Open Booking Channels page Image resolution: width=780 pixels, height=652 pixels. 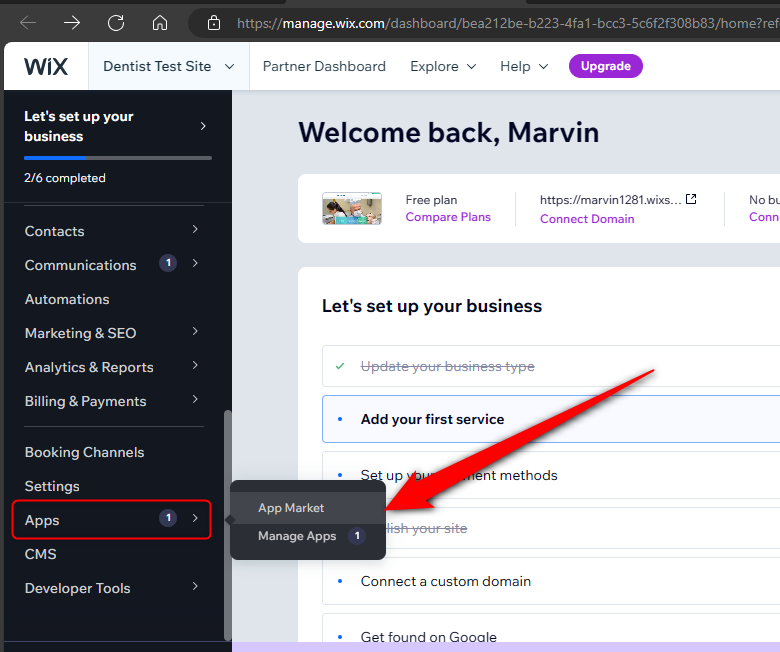[85, 452]
